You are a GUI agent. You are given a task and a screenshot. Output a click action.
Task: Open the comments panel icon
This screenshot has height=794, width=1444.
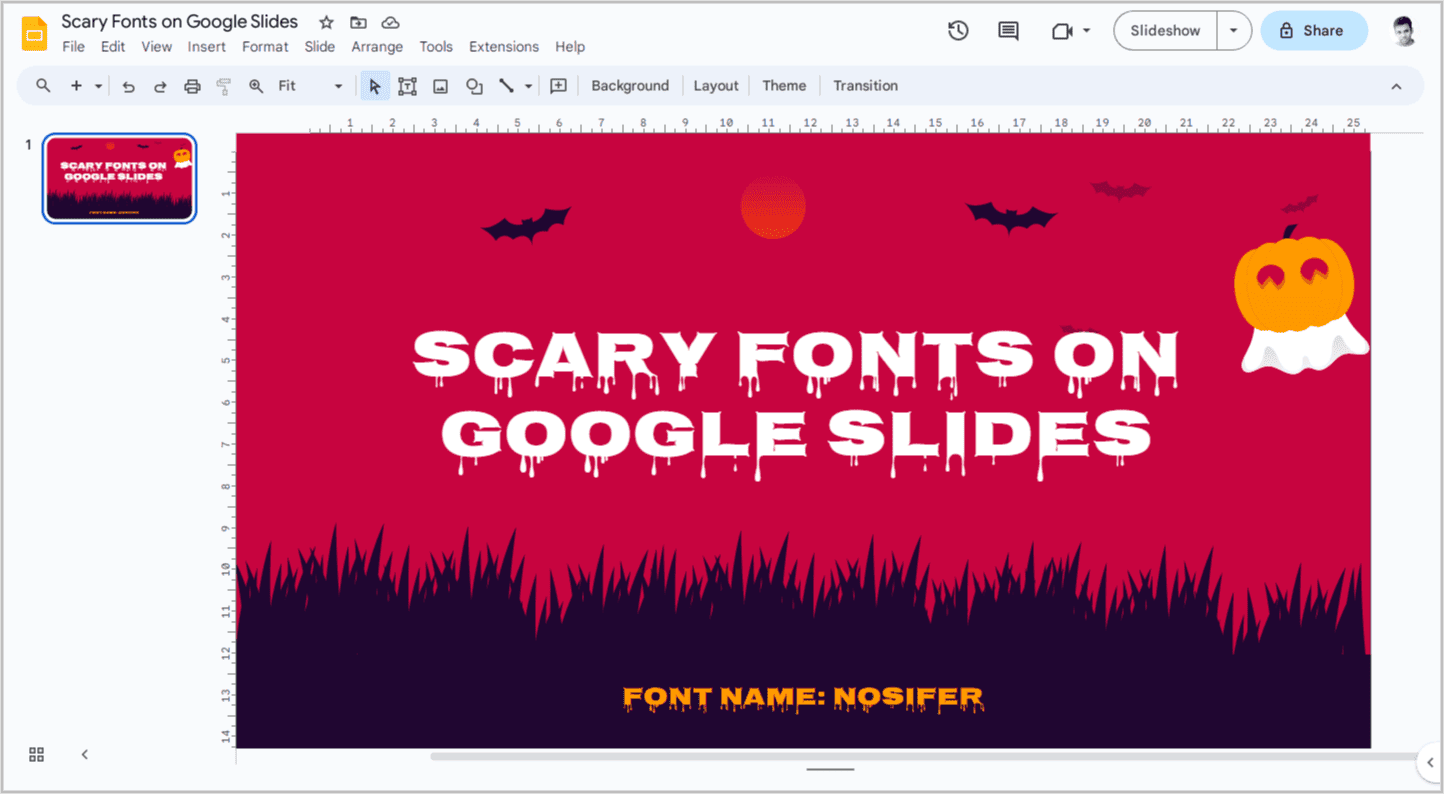click(1008, 31)
